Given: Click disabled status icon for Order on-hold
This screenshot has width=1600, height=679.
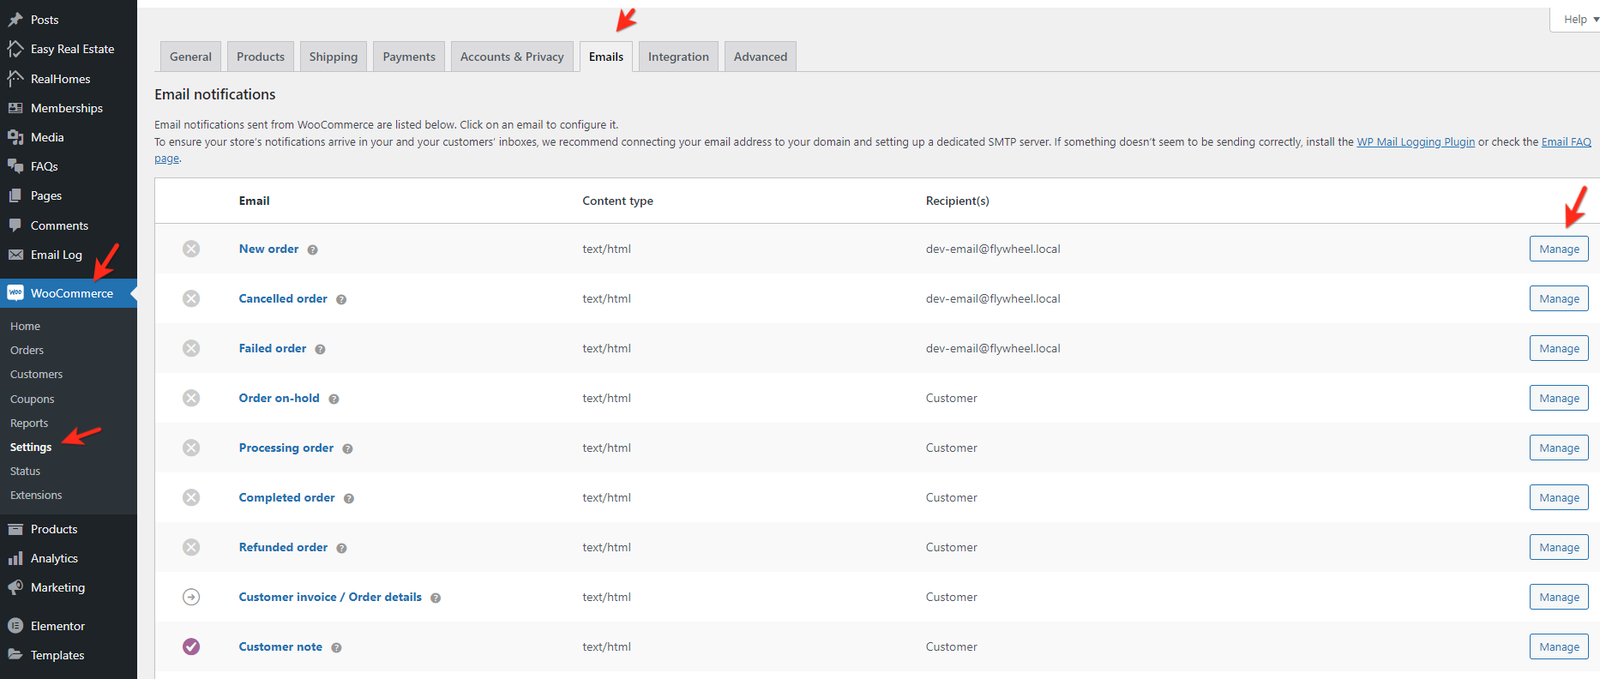Looking at the screenshot, I should click(x=191, y=398).
